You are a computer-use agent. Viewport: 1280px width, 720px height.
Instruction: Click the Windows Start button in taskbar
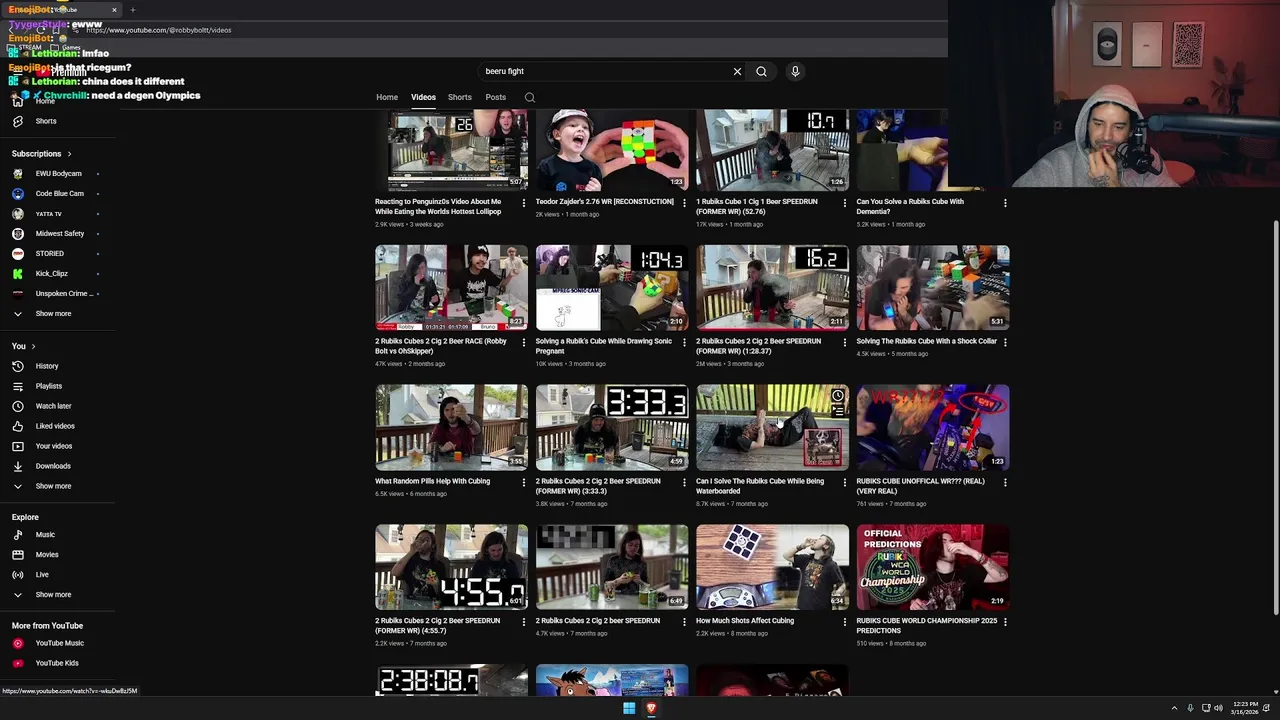629,708
